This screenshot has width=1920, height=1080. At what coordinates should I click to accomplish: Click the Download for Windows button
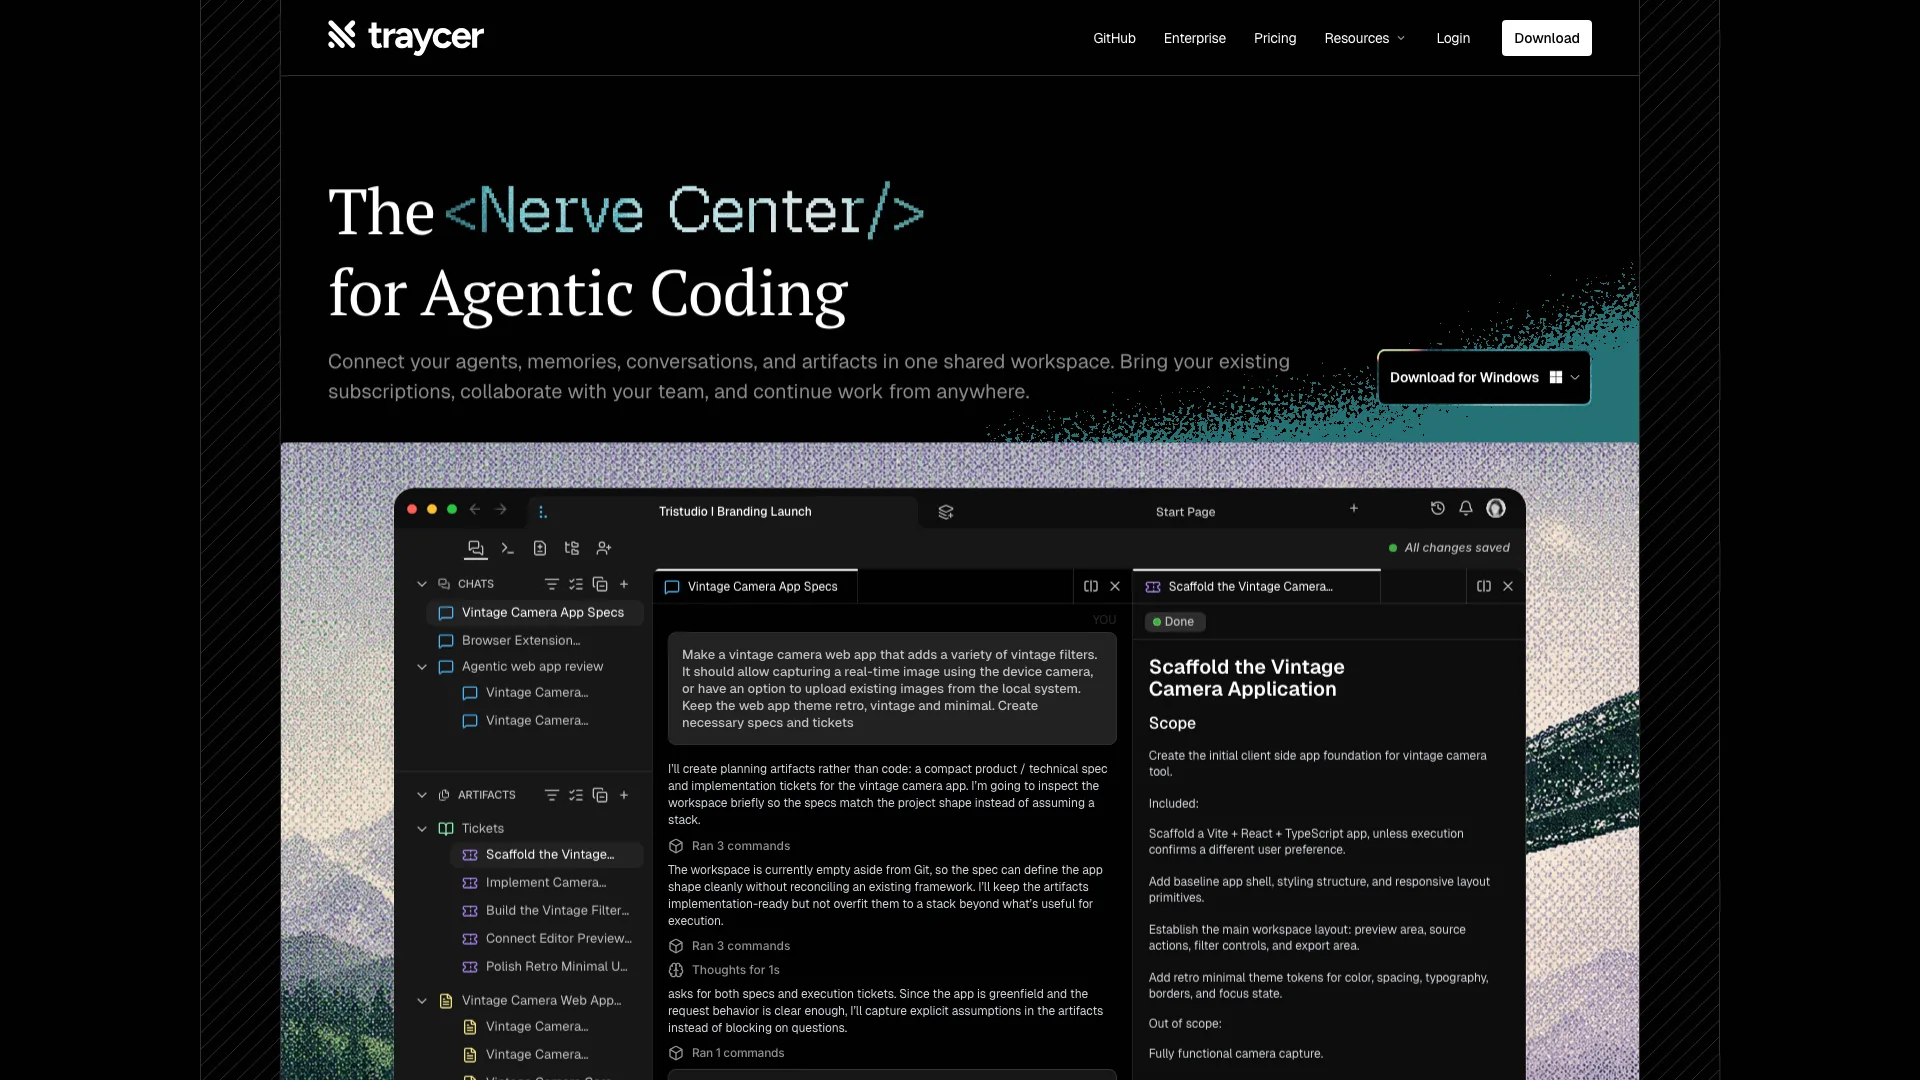(x=1484, y=377)
